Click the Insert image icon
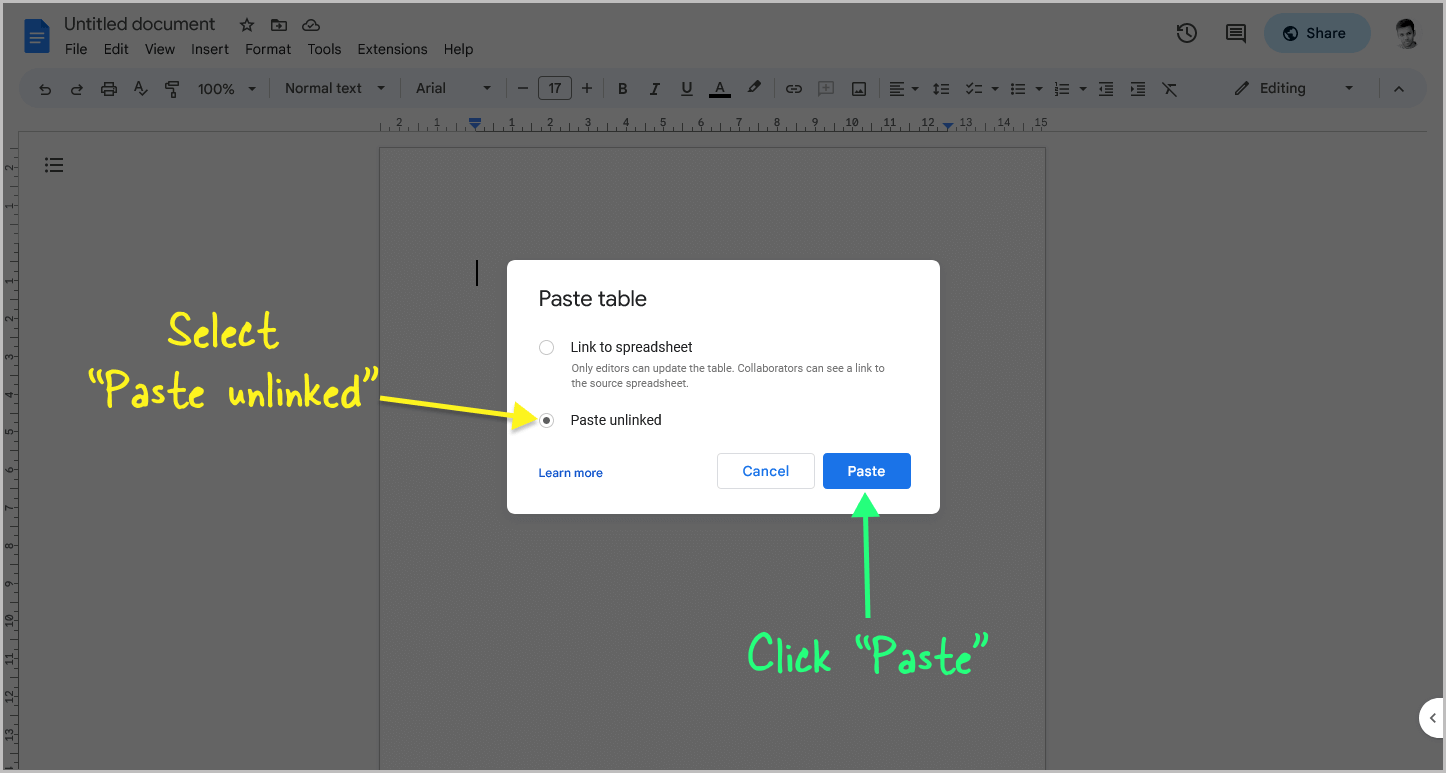This screenshot has width=1446, height=773. point(858,89)
